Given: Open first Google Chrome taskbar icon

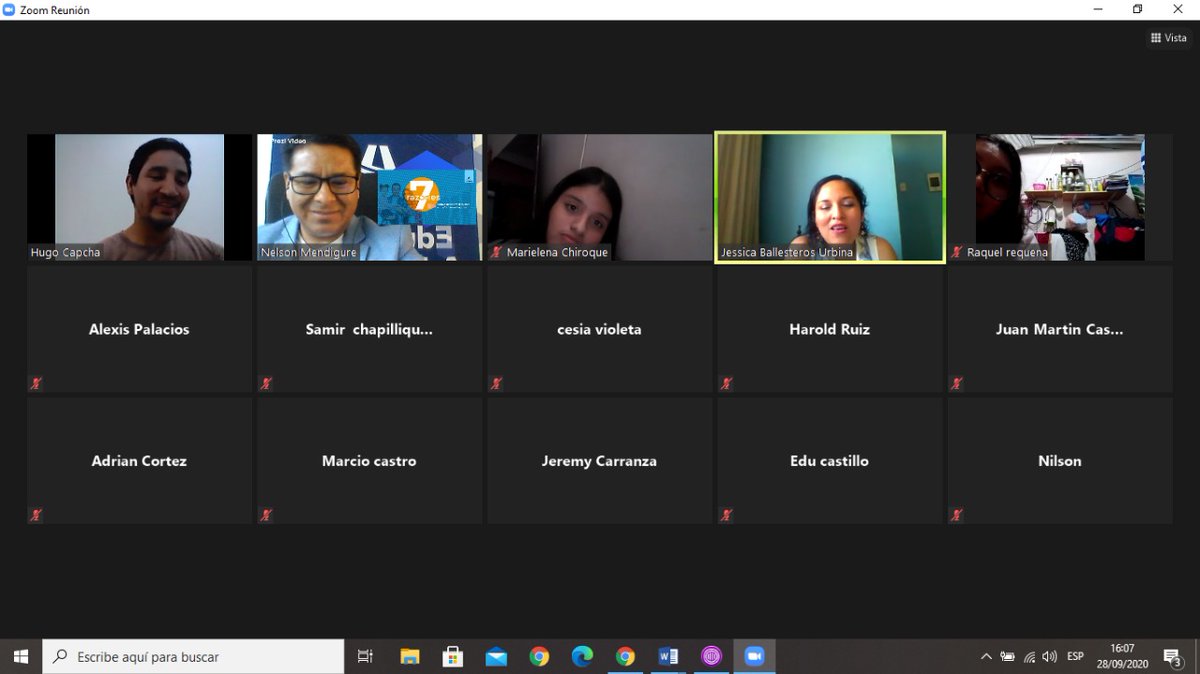Looking at the screenshot, I should (539, 656).
